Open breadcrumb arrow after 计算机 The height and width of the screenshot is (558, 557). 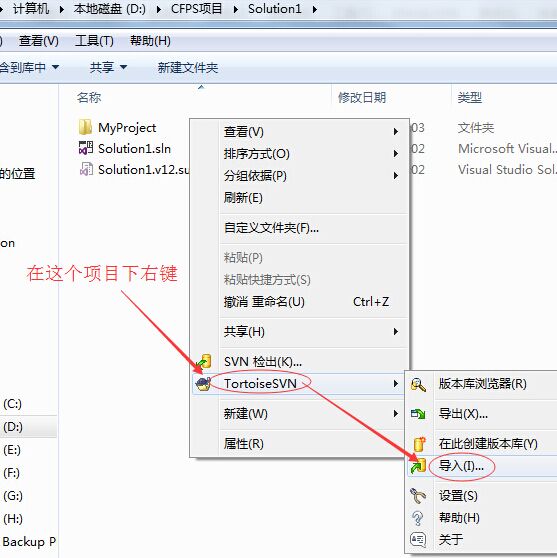[x=62, y=9]
